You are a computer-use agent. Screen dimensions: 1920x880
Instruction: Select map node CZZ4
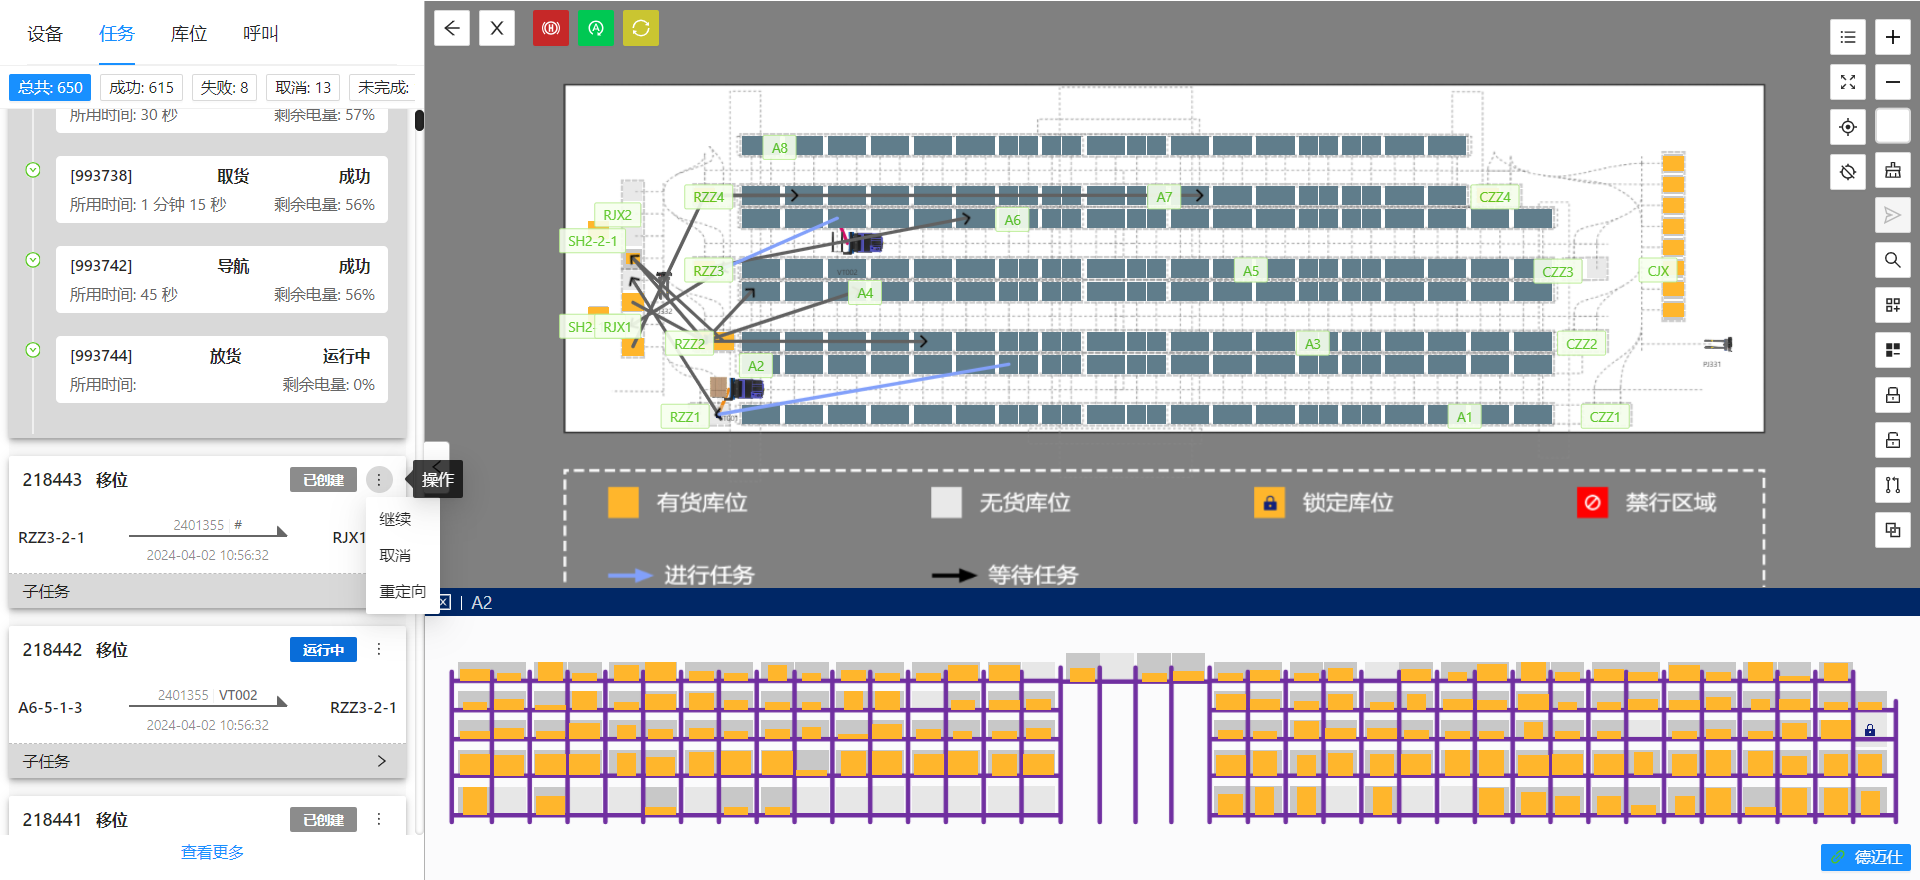coord(1495,197)
